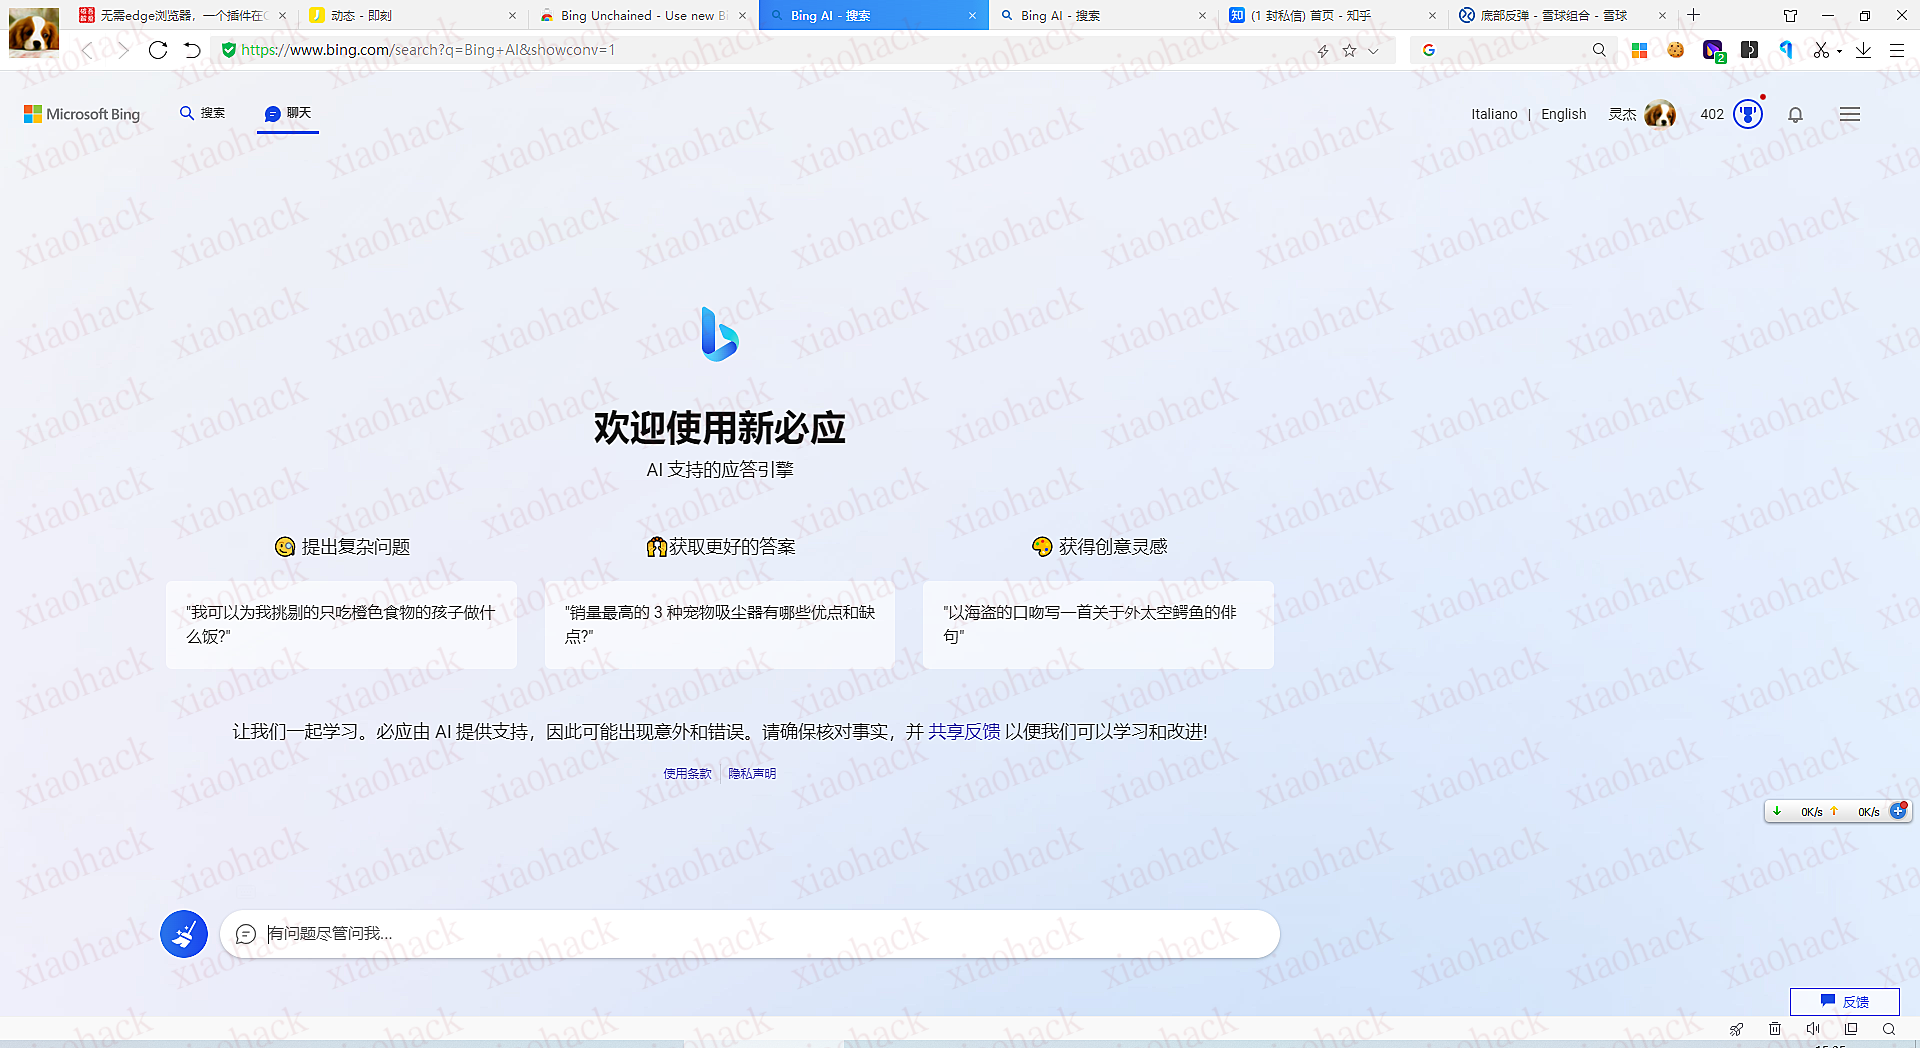1920x1048 pixels.
Task: Click the chat question input field
Action: [x=750, y=933]
